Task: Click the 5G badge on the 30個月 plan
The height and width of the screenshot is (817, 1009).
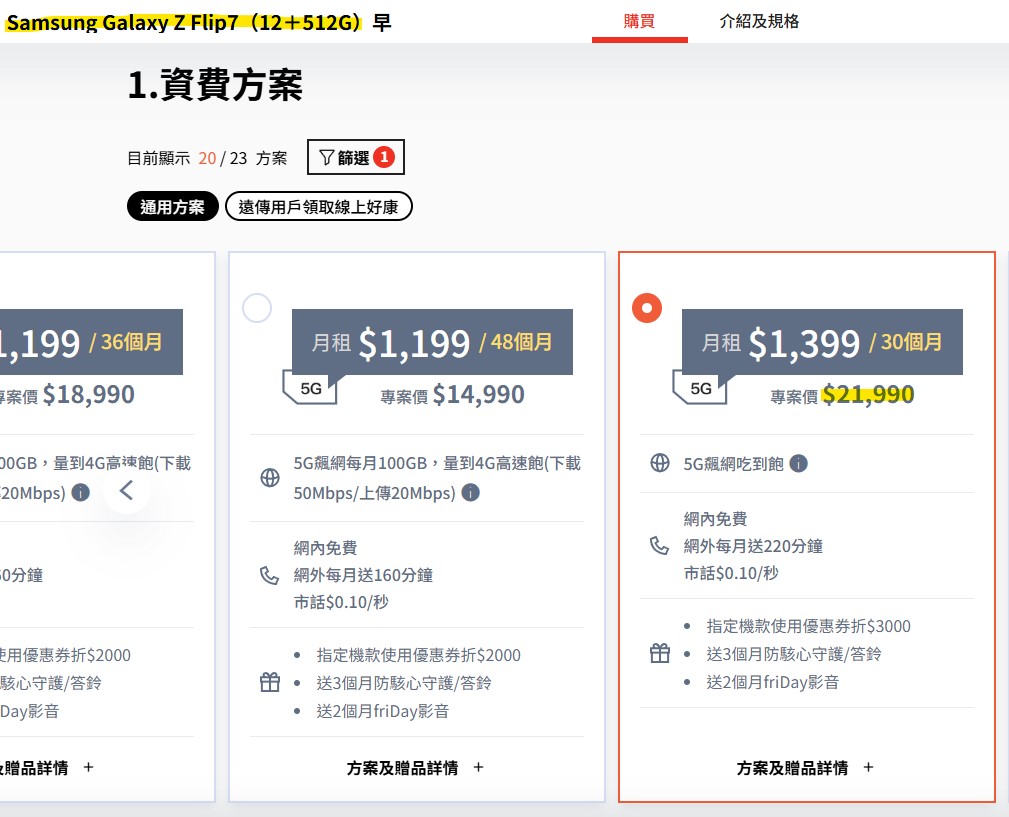Action: pos(701,389)
